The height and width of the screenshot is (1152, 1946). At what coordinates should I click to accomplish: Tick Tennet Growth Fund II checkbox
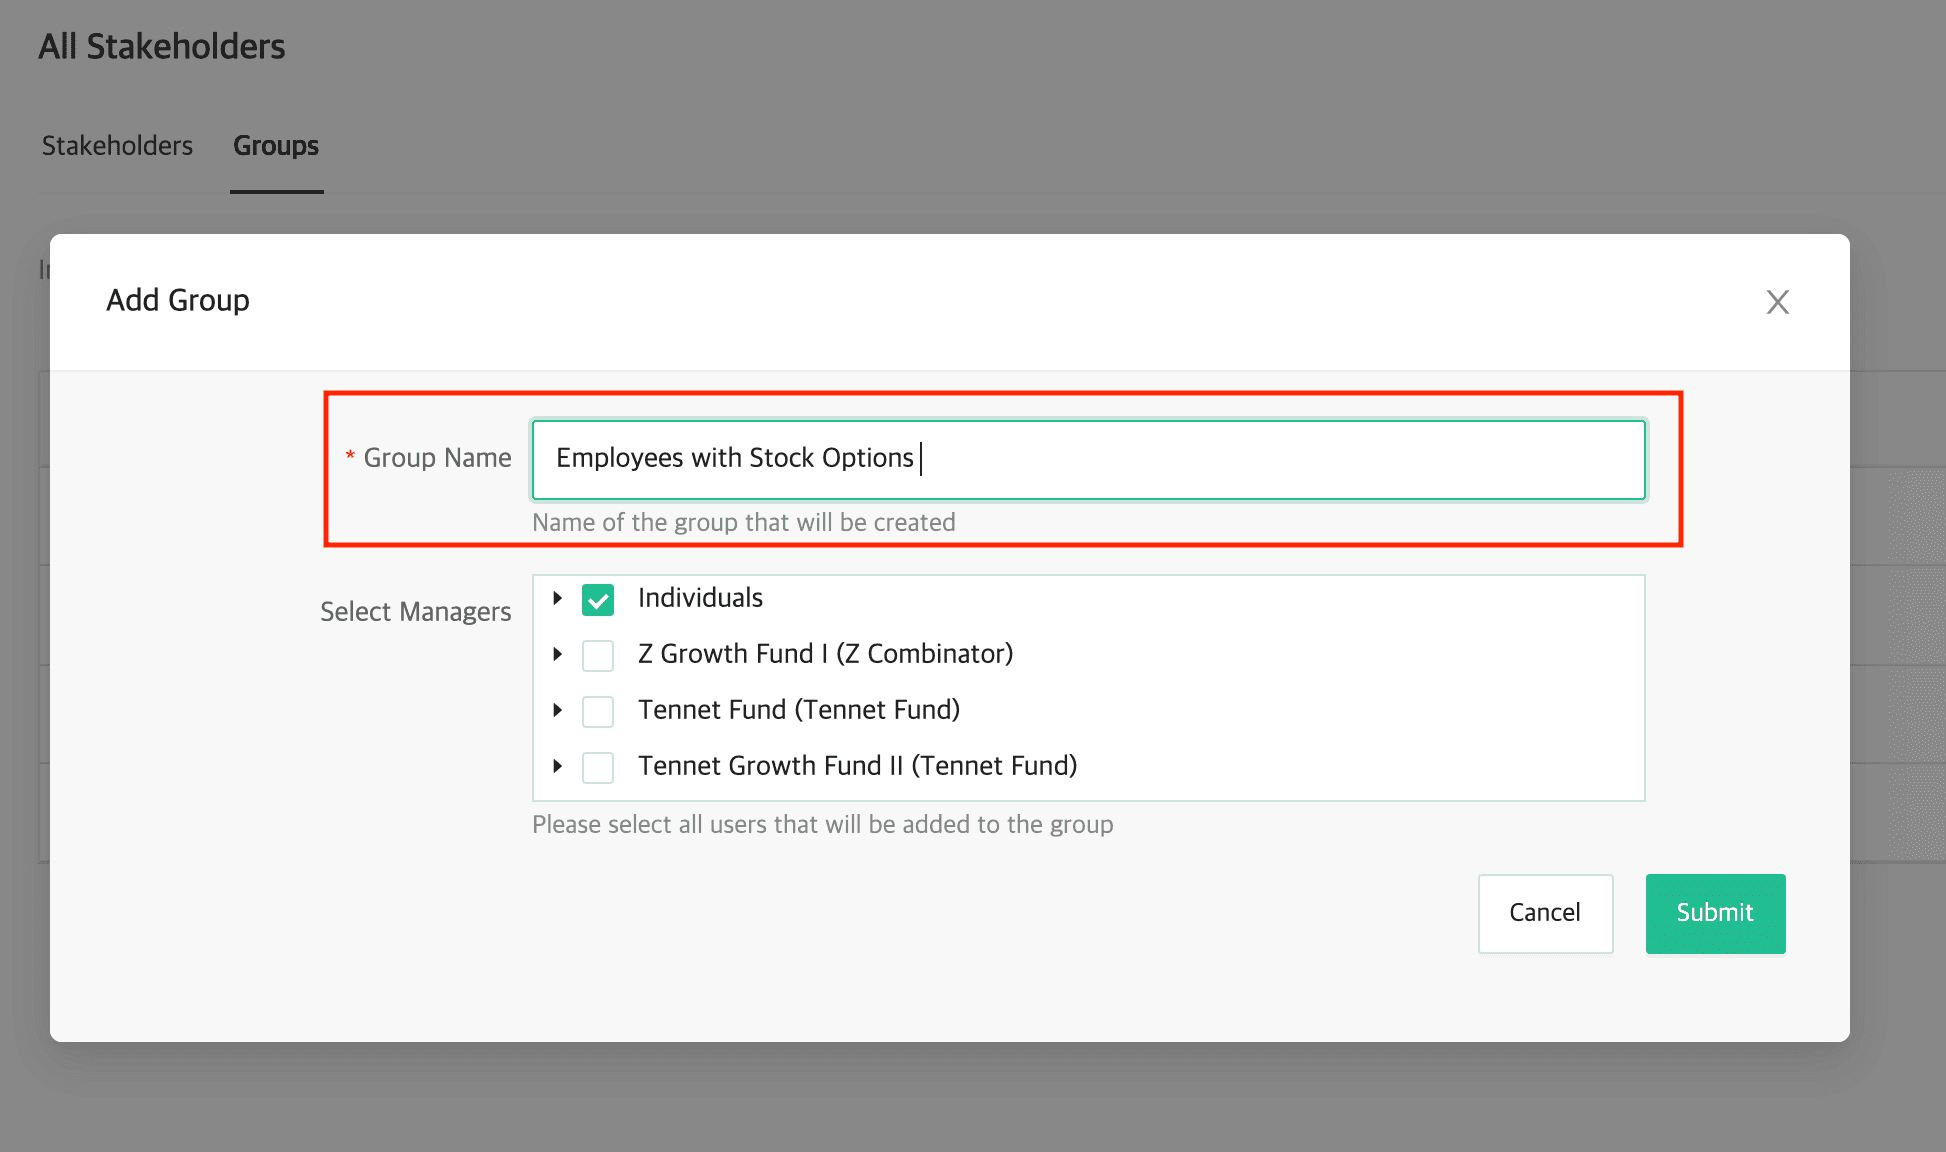pyautogui.click(x=598, y=768)
